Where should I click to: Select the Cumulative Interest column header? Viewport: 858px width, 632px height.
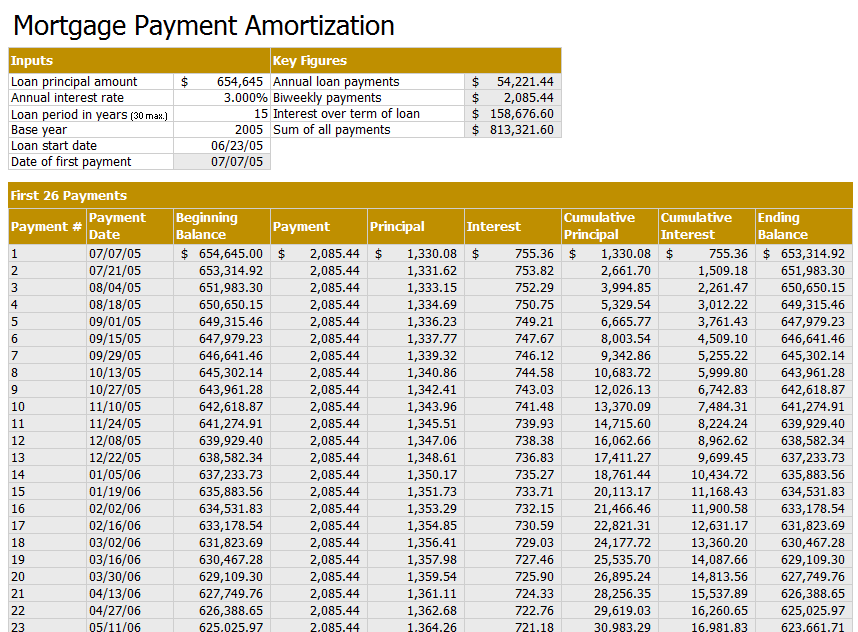[706, 226]
